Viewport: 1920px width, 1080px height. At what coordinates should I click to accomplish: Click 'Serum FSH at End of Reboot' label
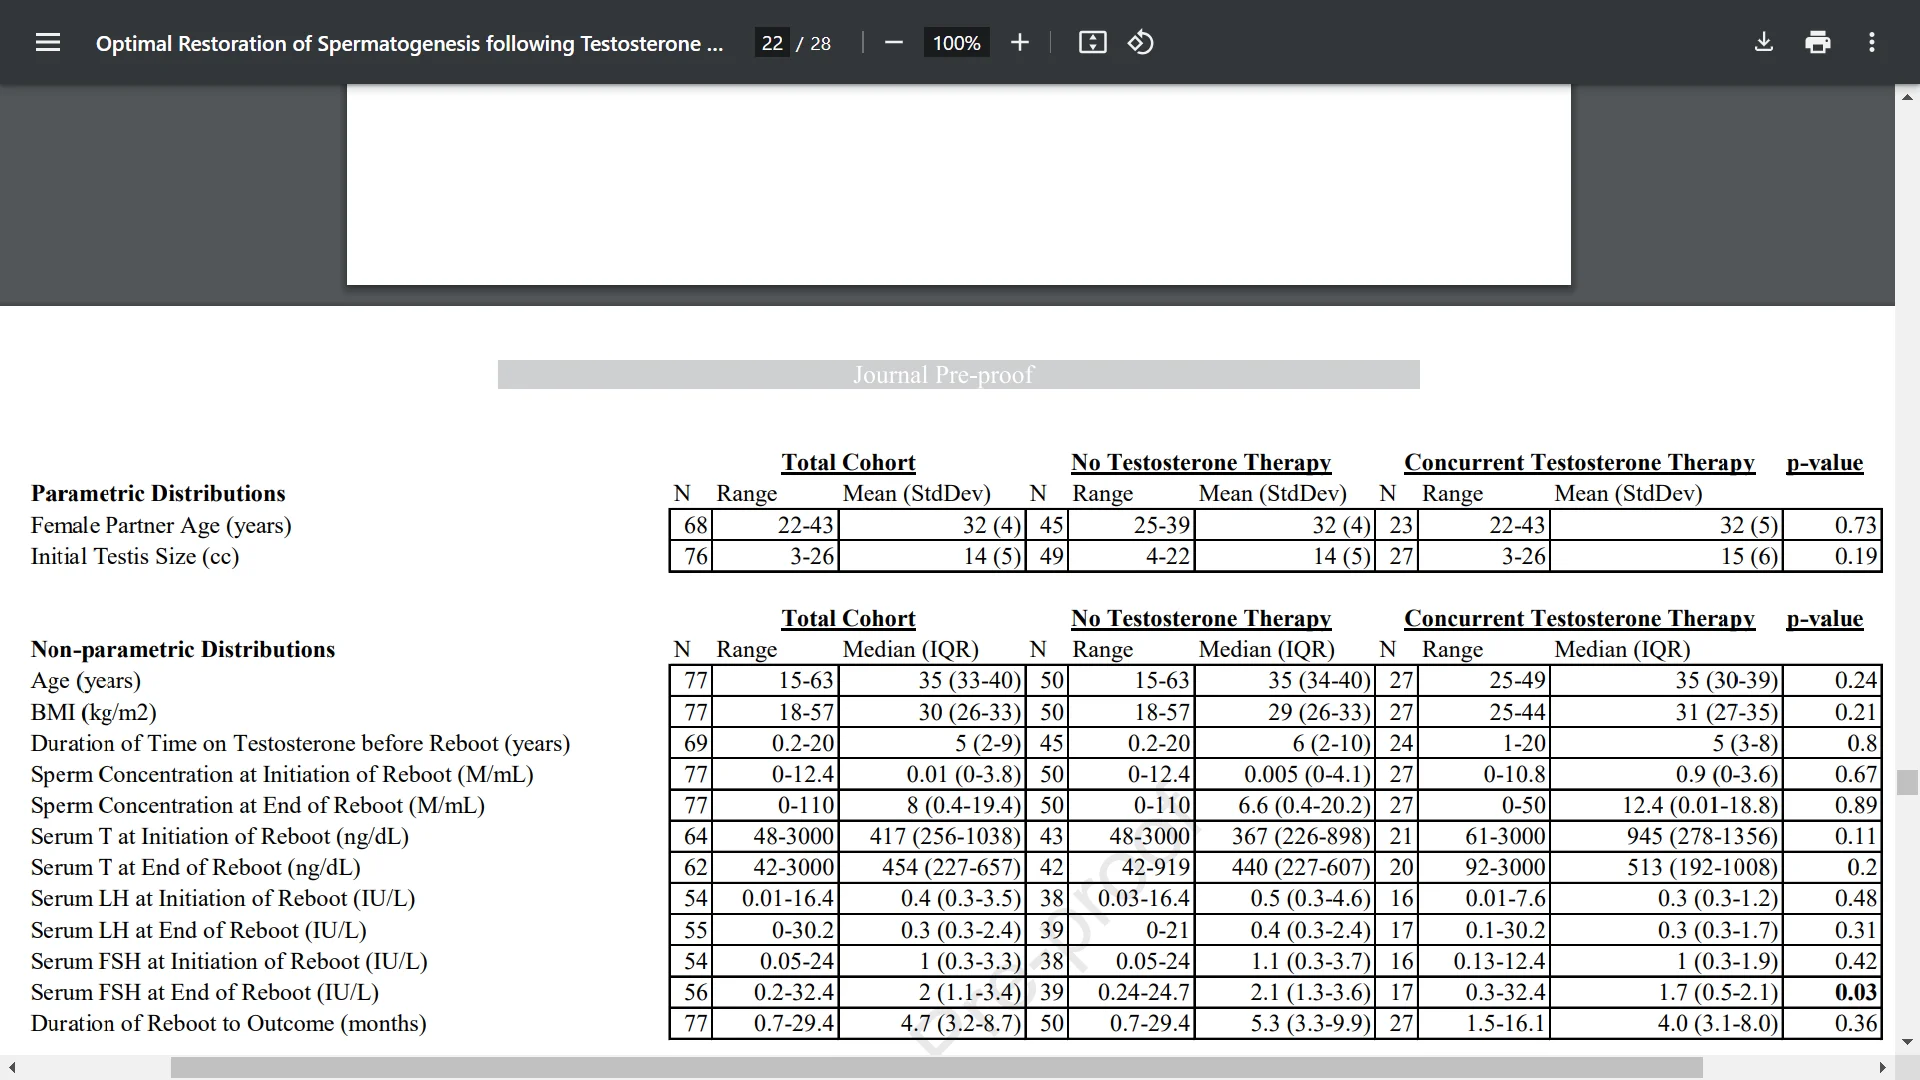[205, 992]
